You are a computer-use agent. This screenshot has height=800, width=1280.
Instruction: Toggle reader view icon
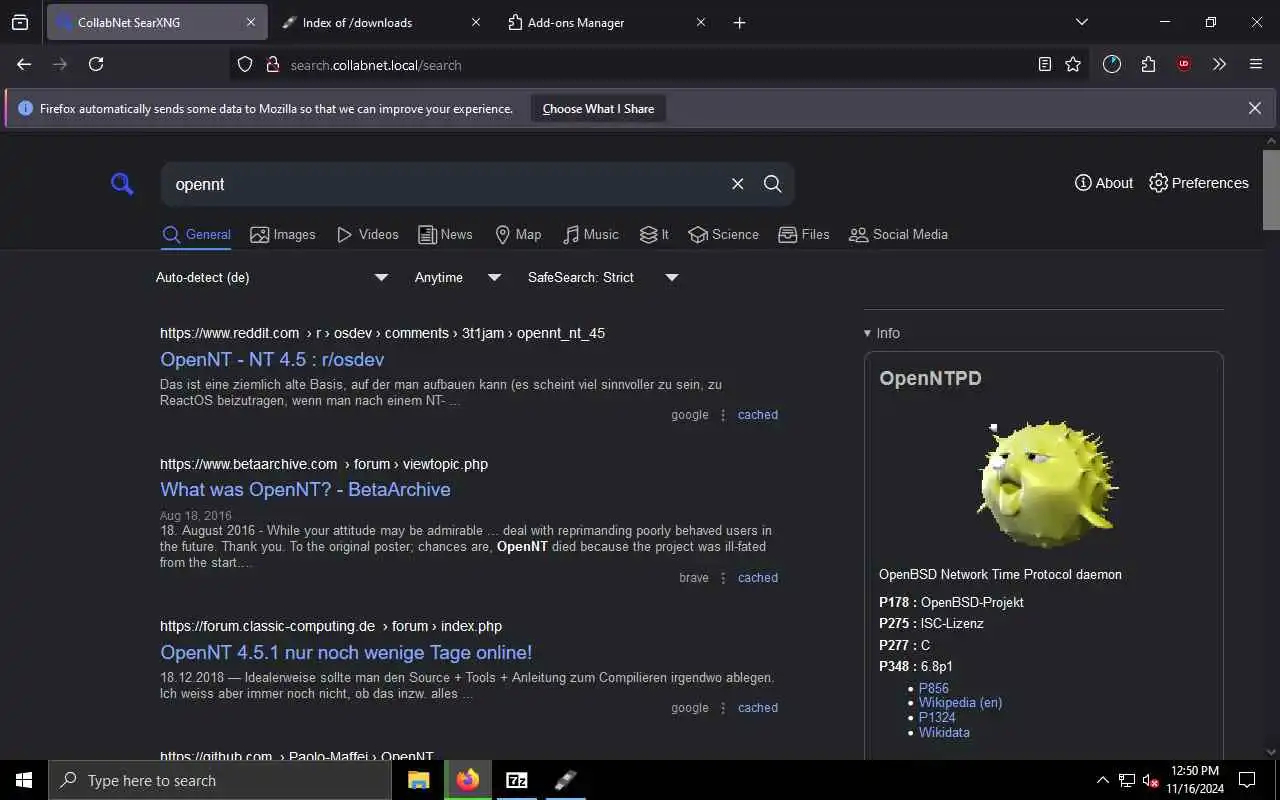click(1044, 64)
